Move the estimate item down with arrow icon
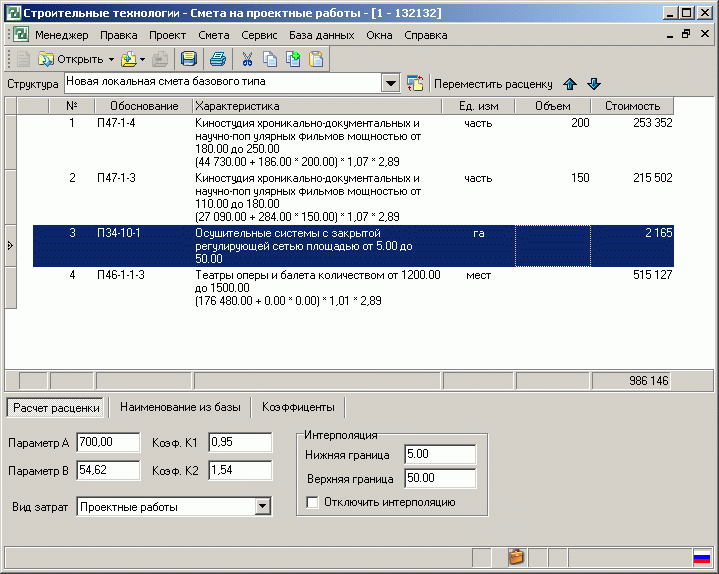 coord(594,84)
